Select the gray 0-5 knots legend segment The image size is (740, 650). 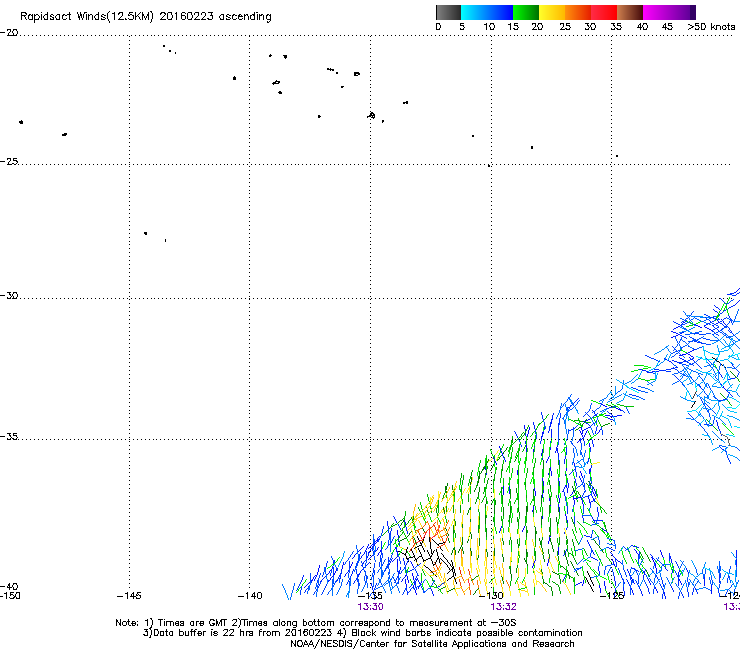[x=448, y=12]
